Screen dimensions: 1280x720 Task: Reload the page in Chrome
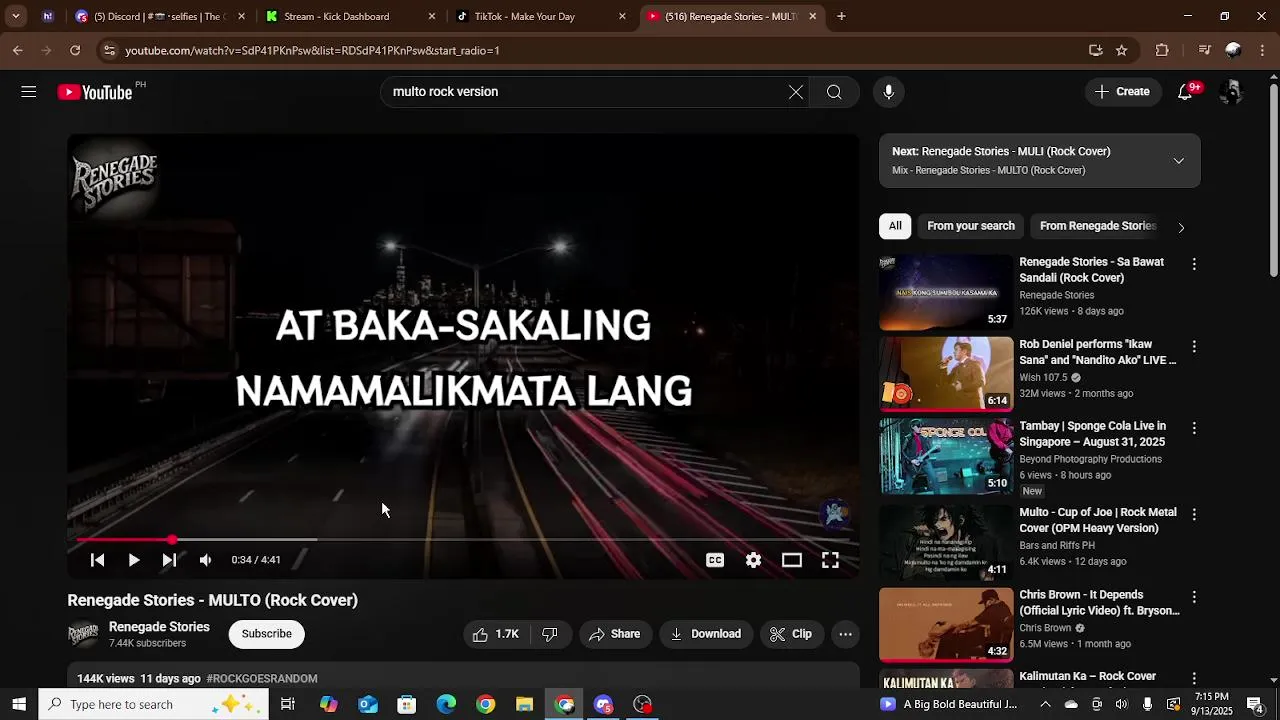click(75, 50)
